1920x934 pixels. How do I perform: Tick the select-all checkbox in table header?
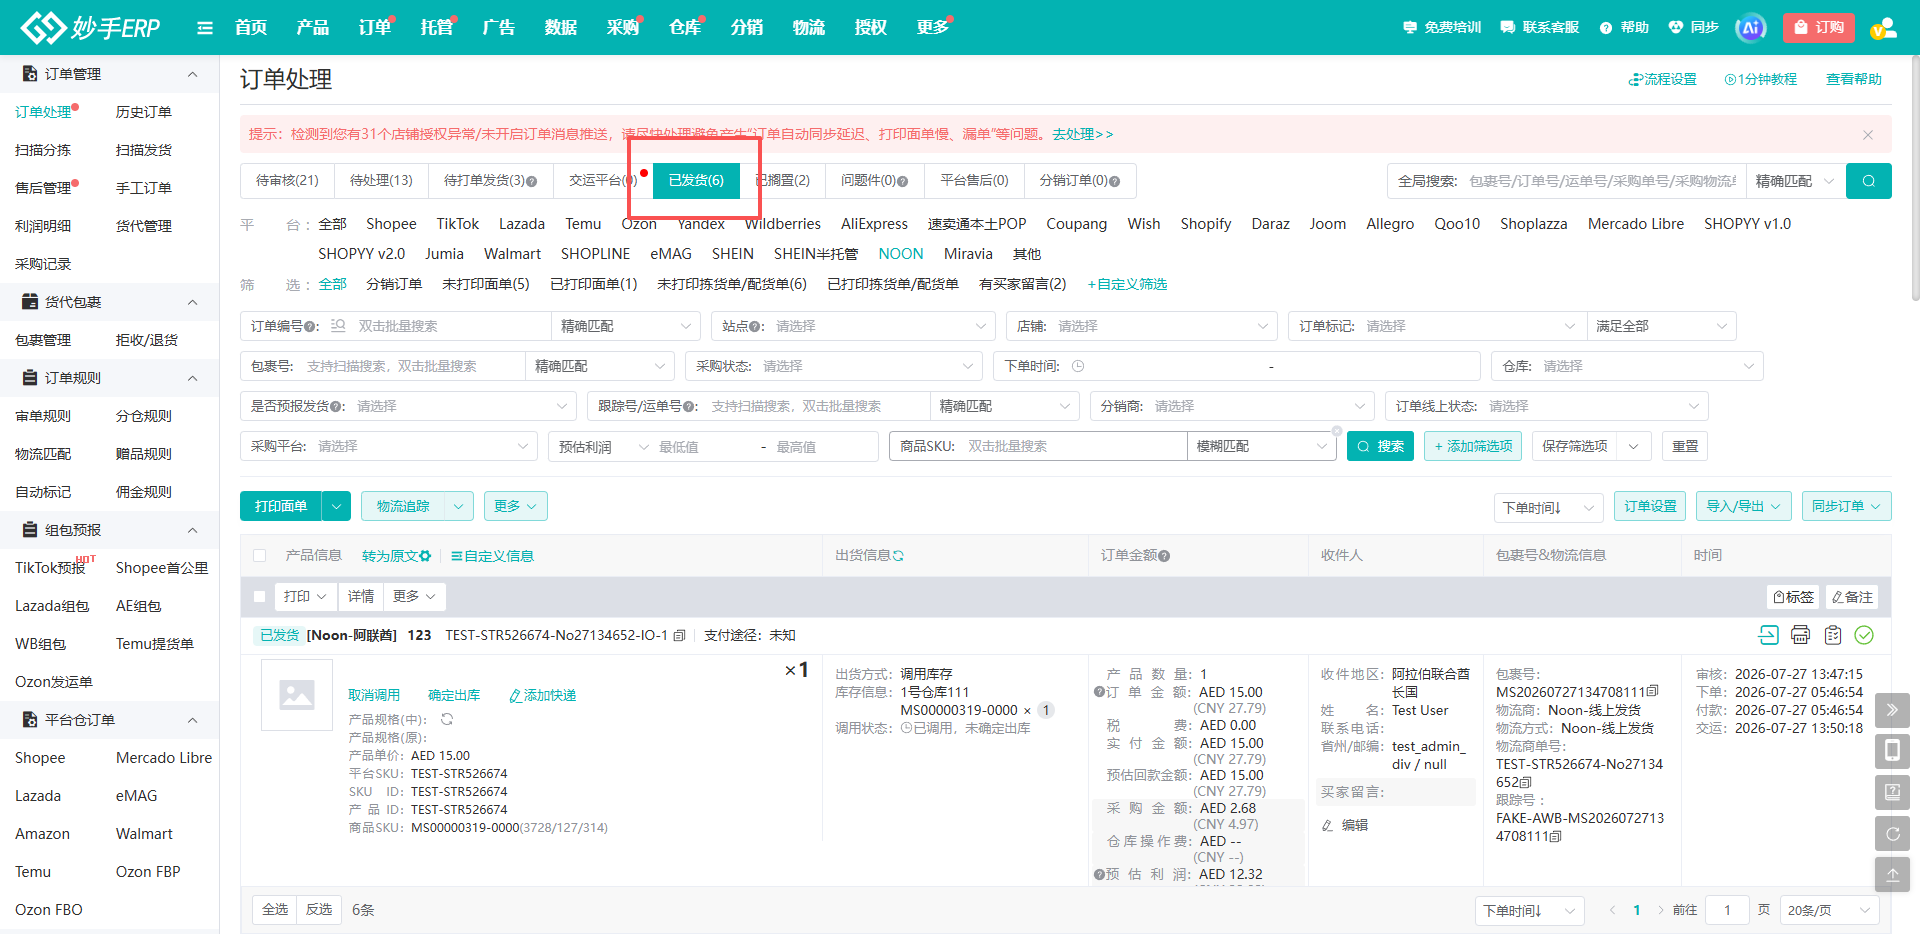(260, 556)
